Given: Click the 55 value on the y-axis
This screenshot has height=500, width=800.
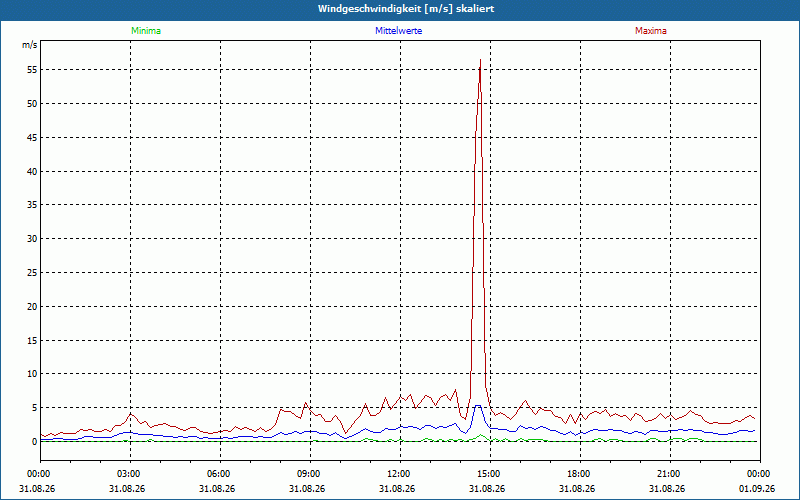Looking at the screenshot, I should coord(33,70).
